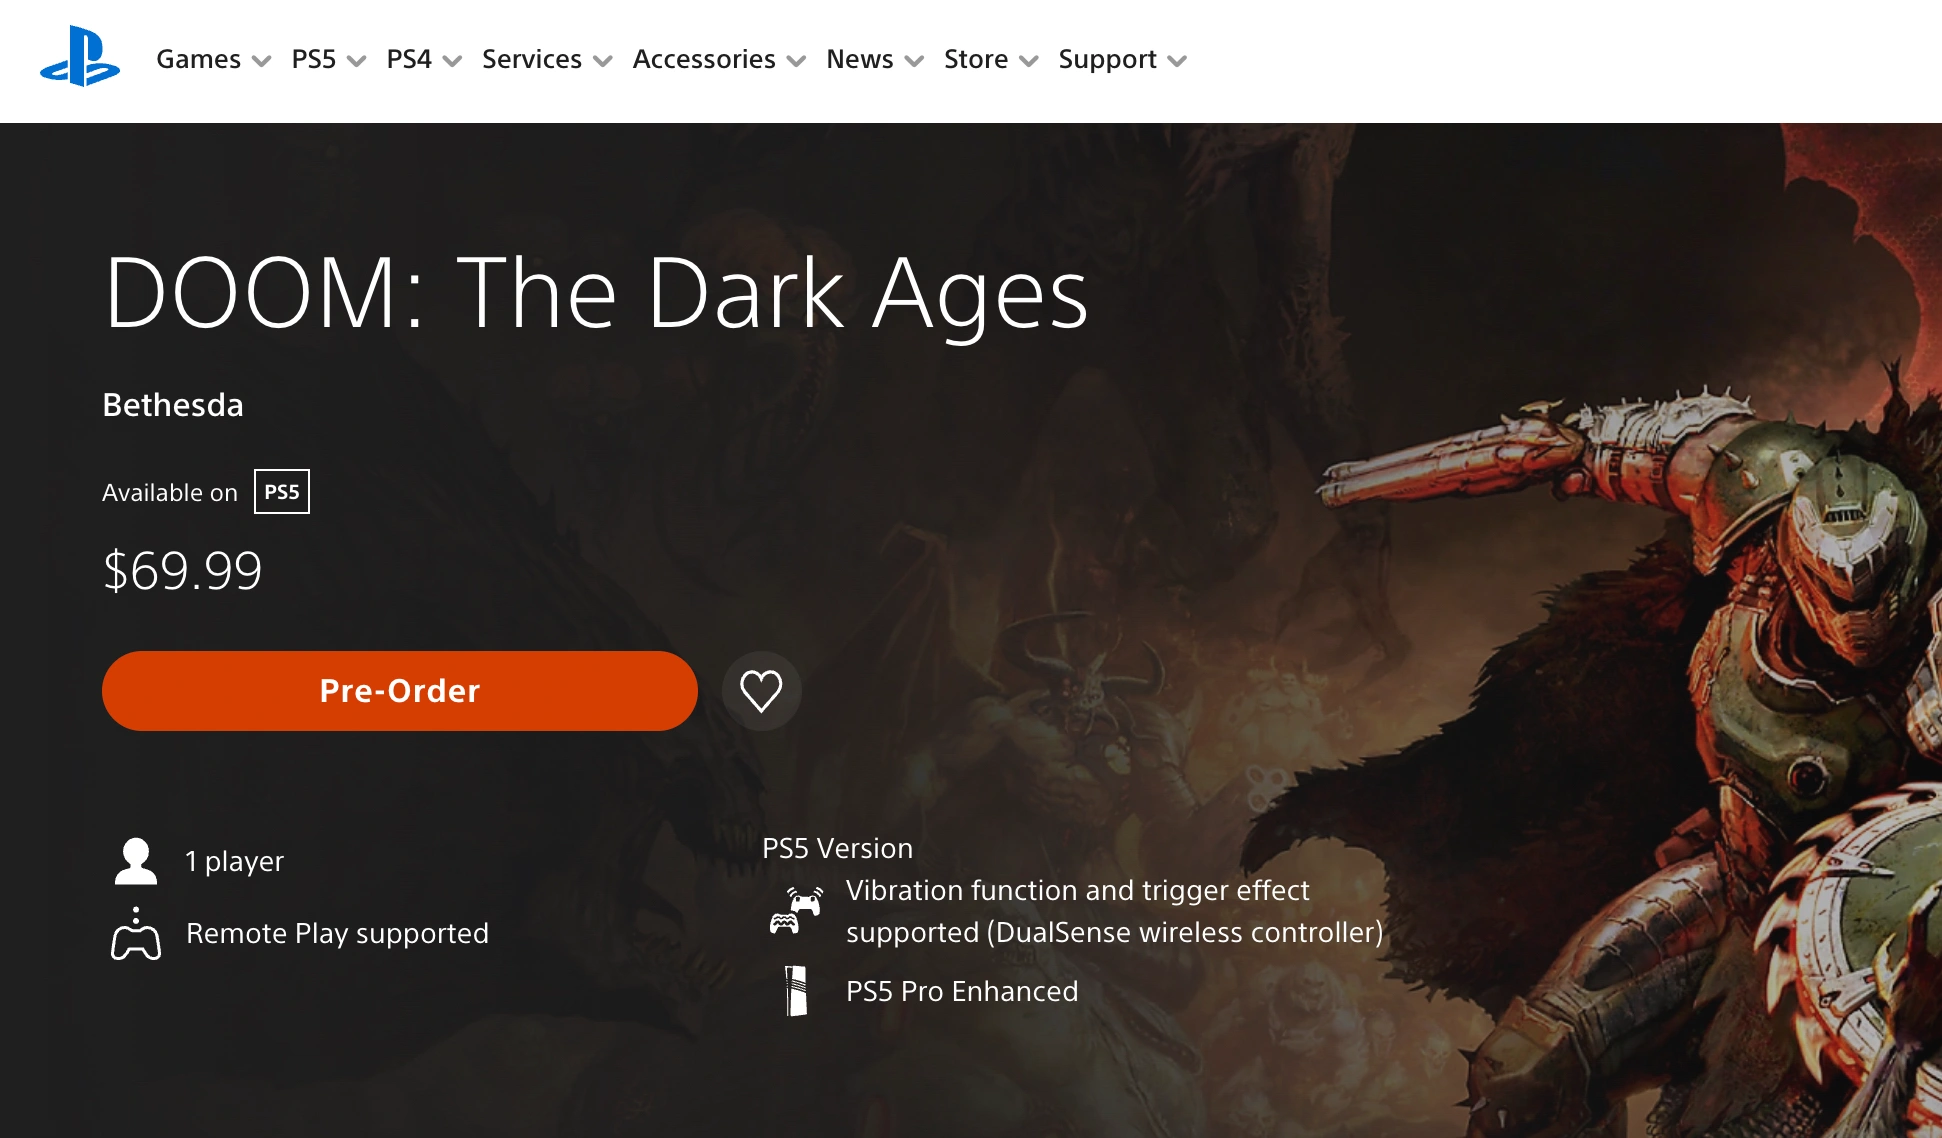Open the Store menu

(991, 59)
